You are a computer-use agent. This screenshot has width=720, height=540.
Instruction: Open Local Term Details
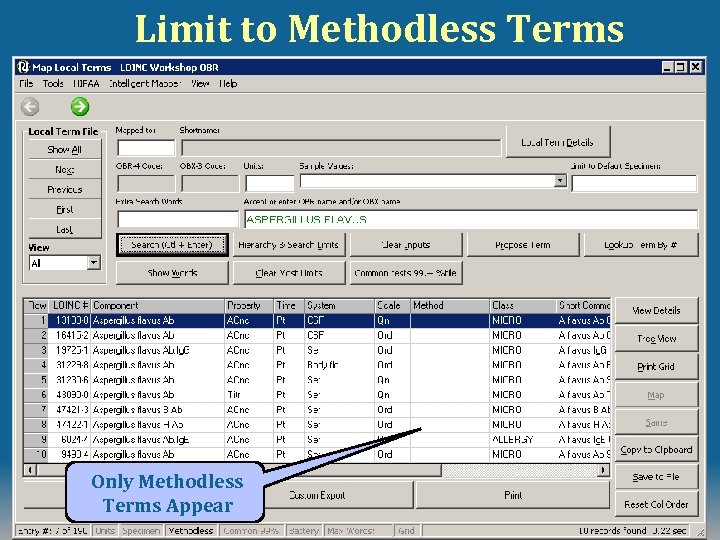[558, 142]
